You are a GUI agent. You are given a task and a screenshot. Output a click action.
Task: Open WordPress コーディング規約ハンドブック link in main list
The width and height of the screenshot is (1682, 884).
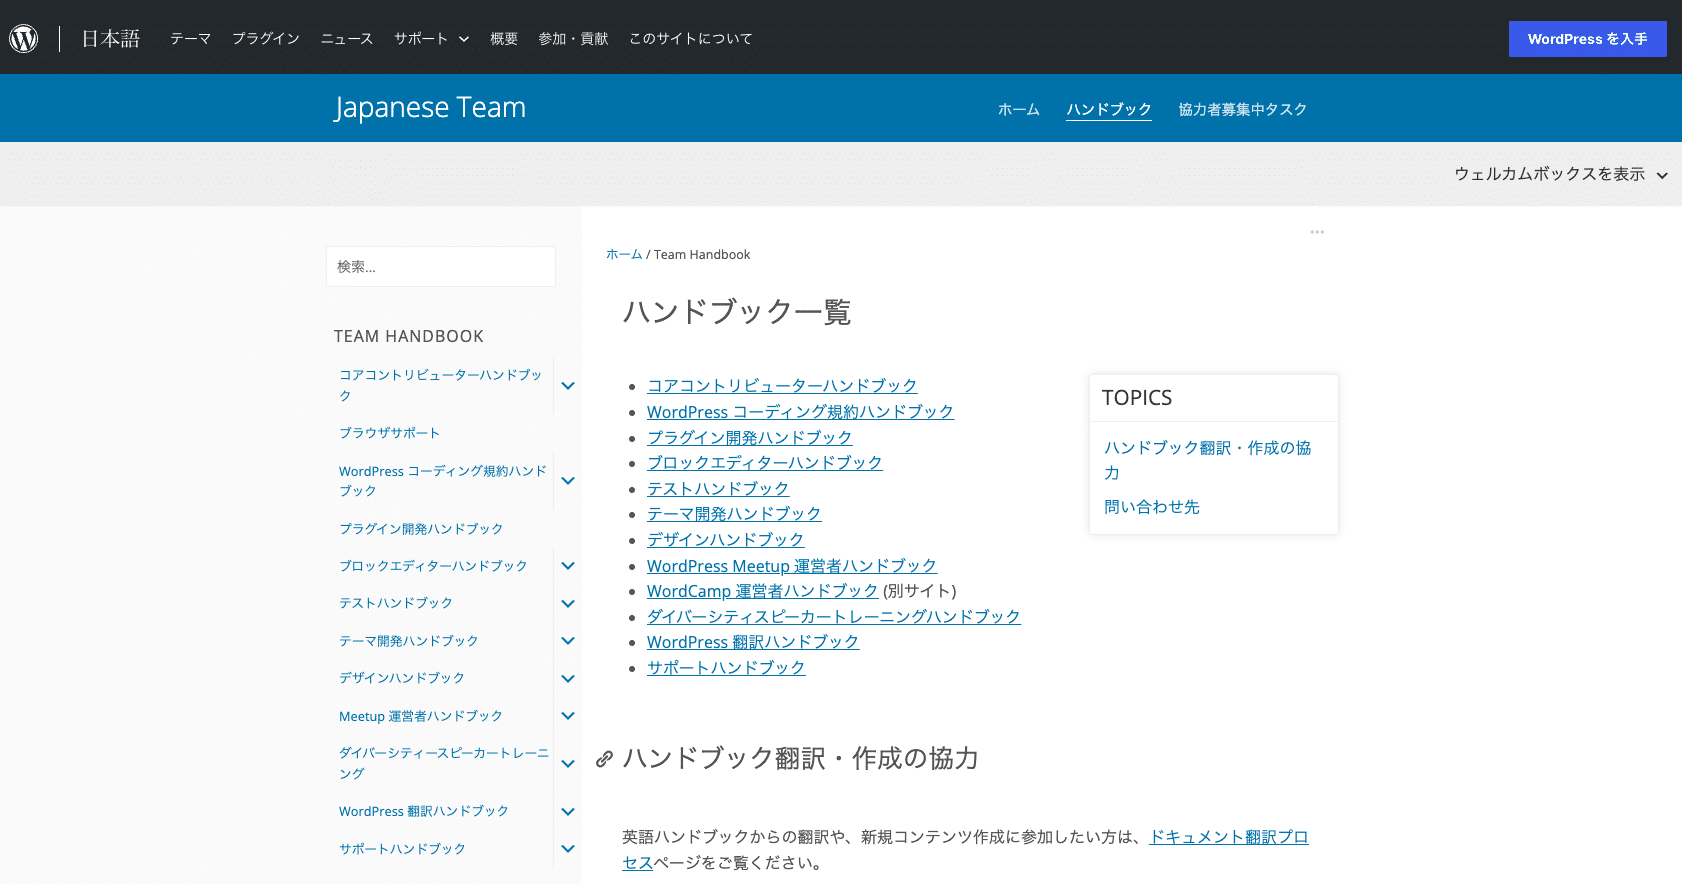pyautogui.click(x=800, y=412)
